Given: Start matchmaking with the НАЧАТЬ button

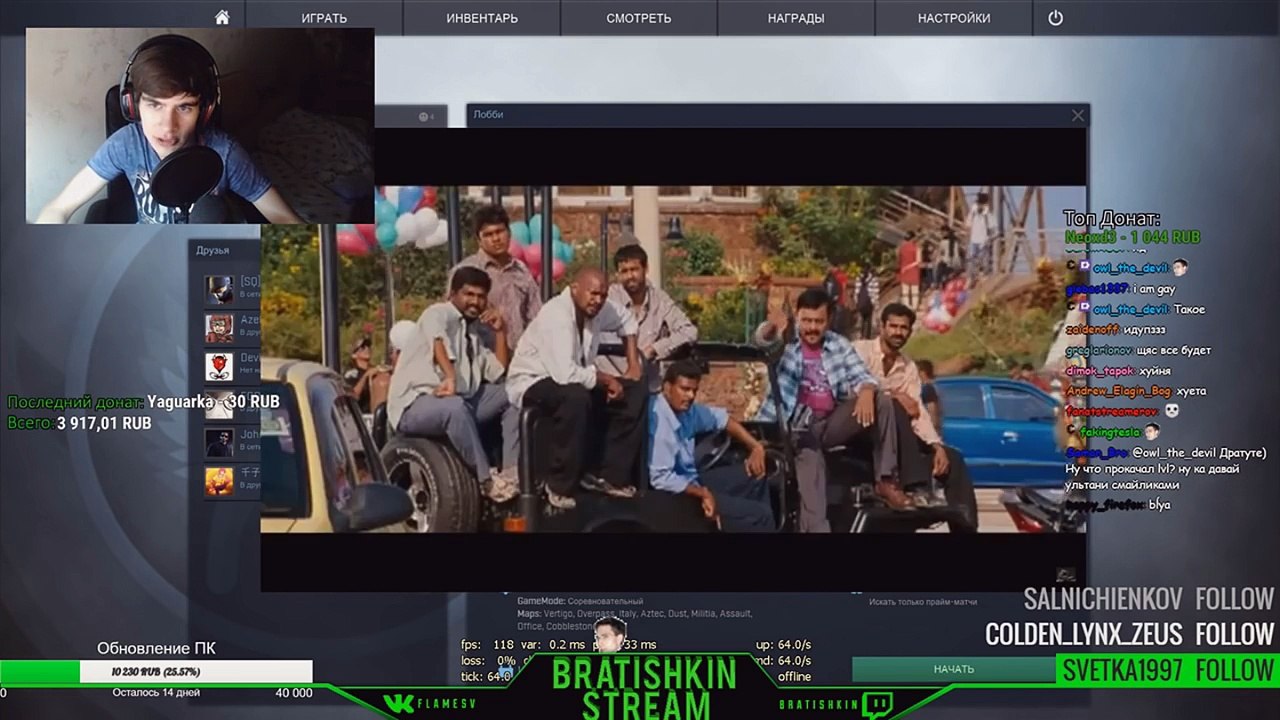Looking at the screenshot, I should (953, 669).
